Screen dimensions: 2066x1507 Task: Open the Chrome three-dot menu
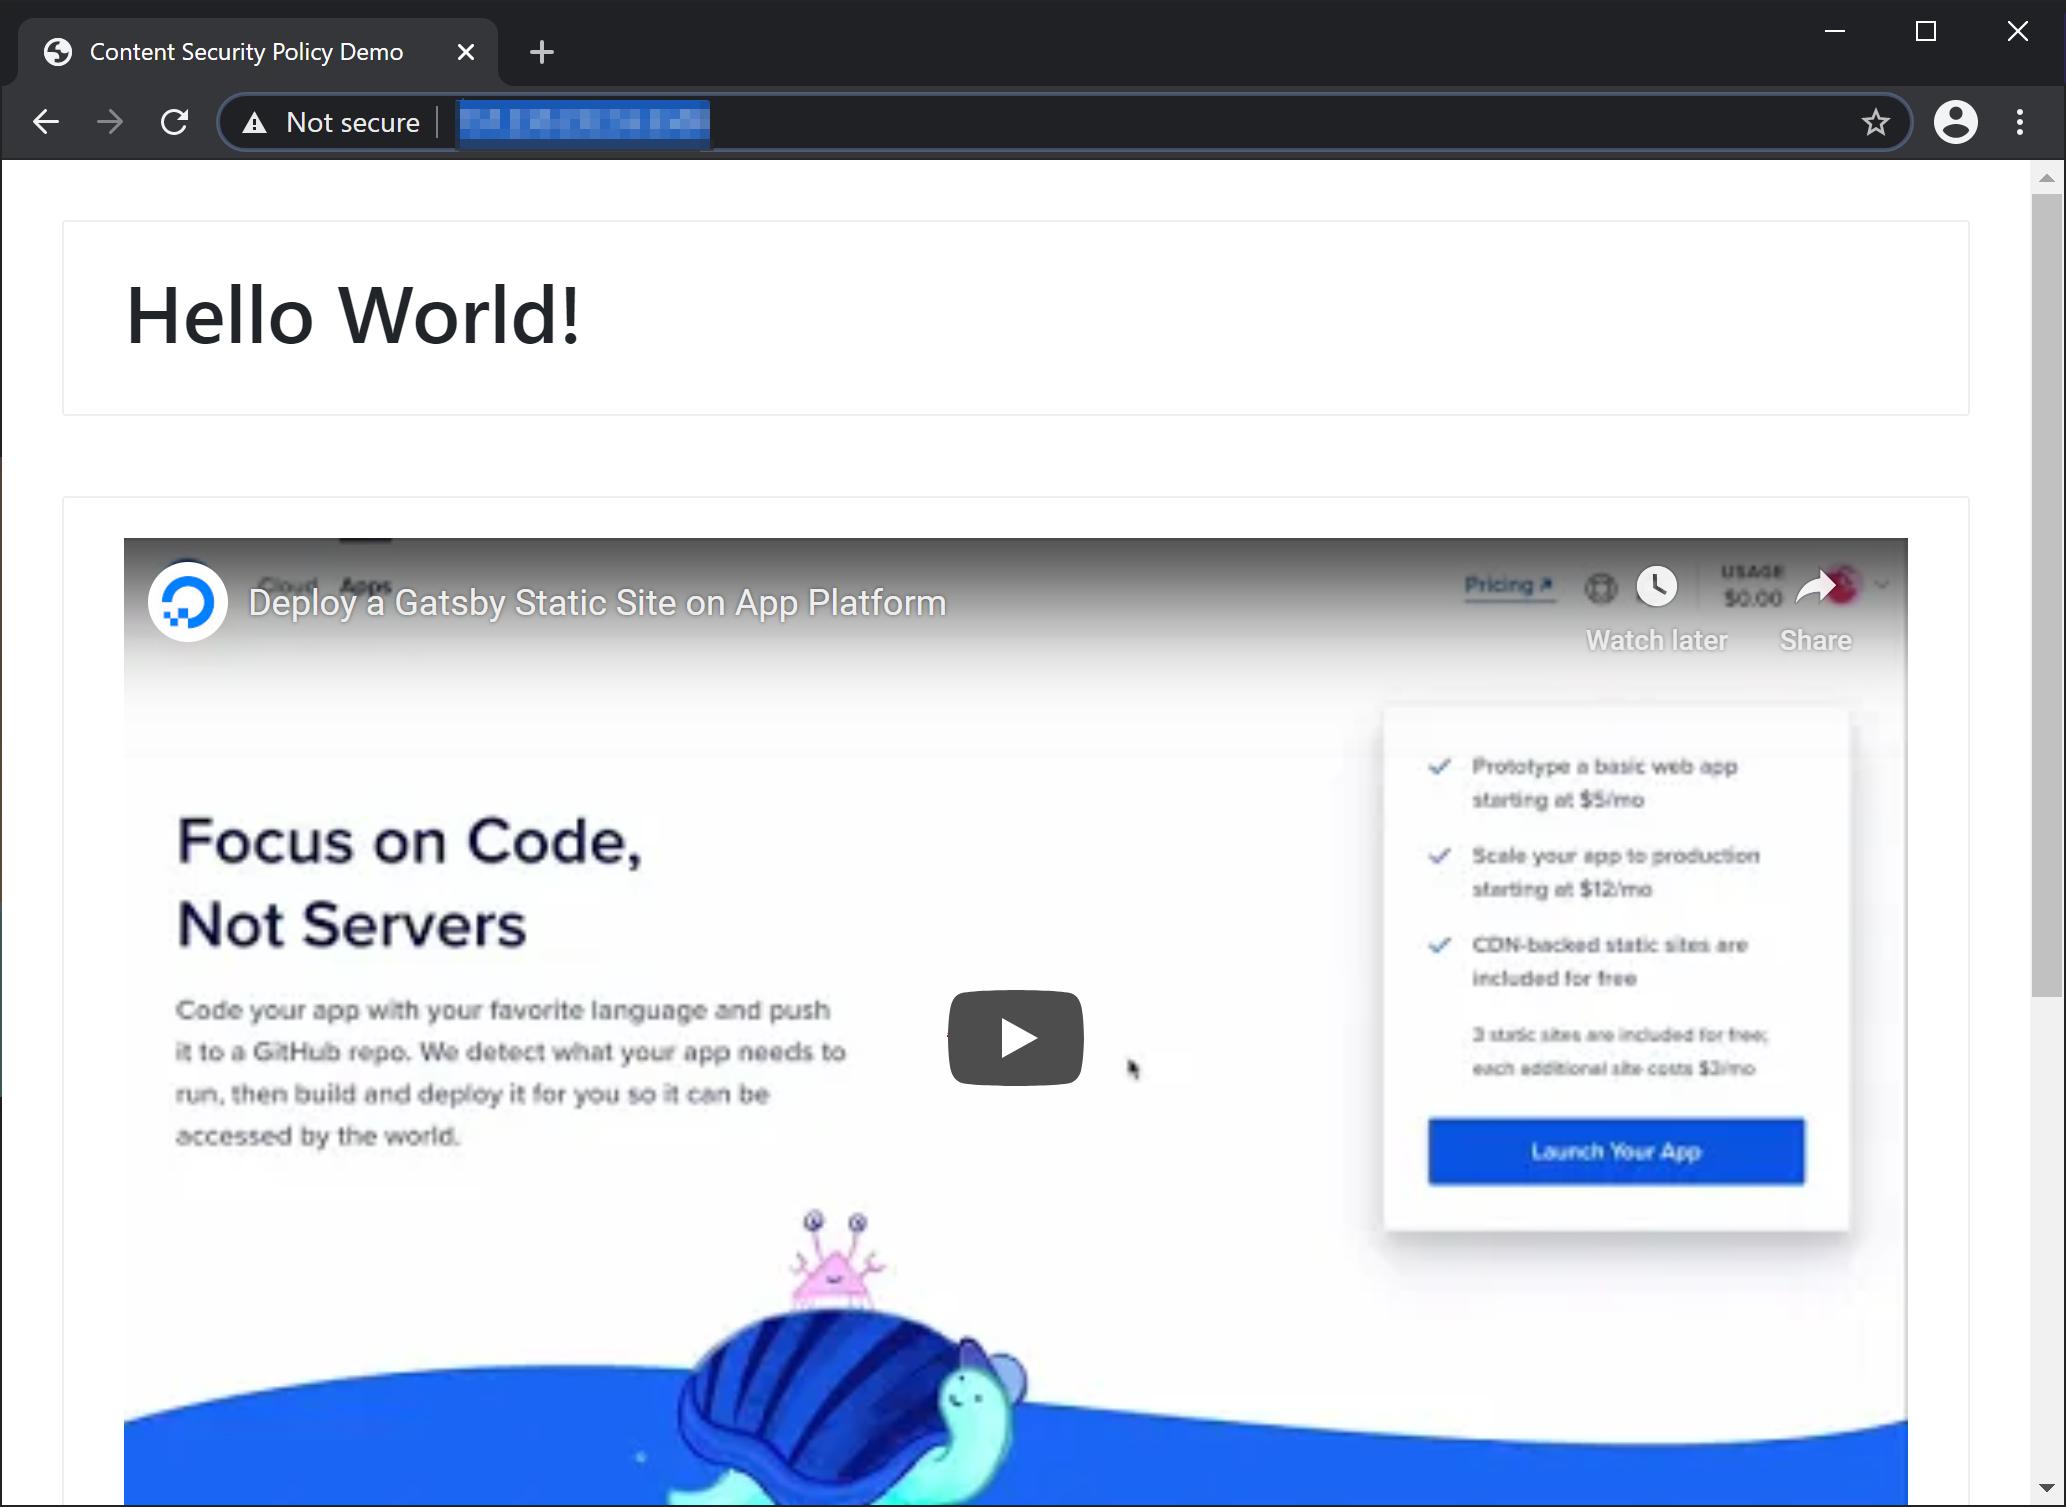(2019, 121)
